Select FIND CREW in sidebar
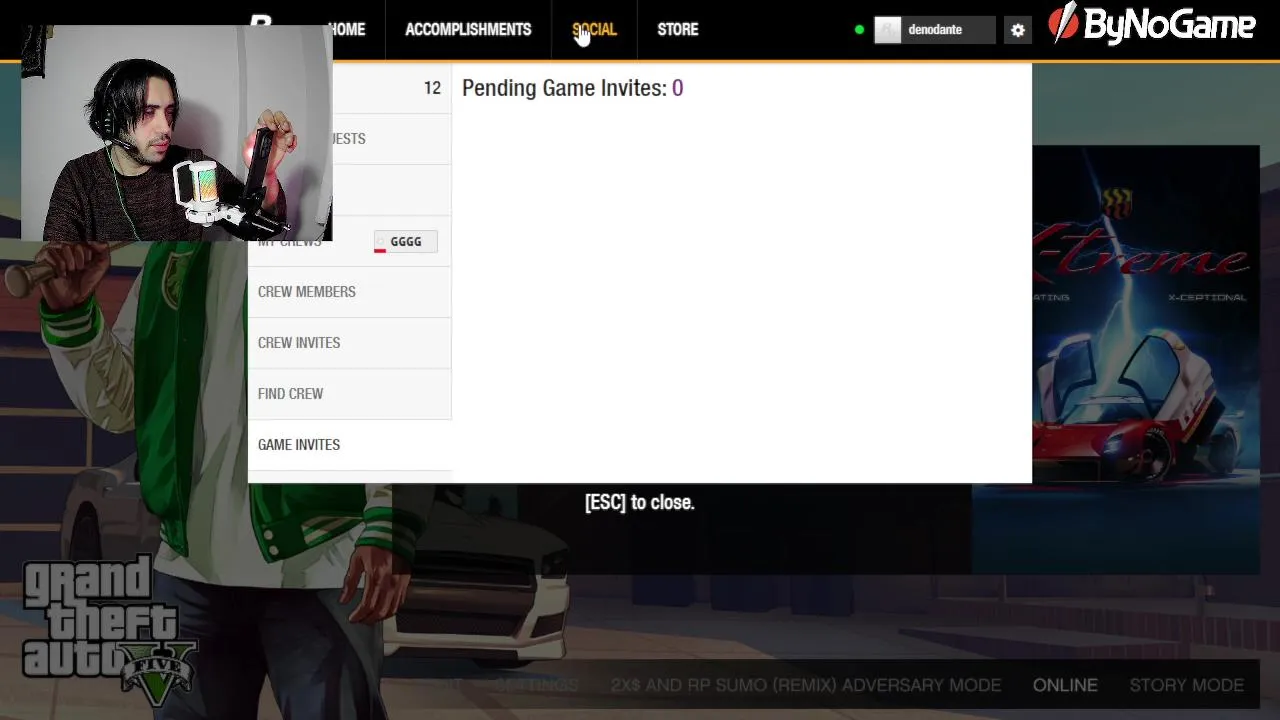 (x=349, y=394)
